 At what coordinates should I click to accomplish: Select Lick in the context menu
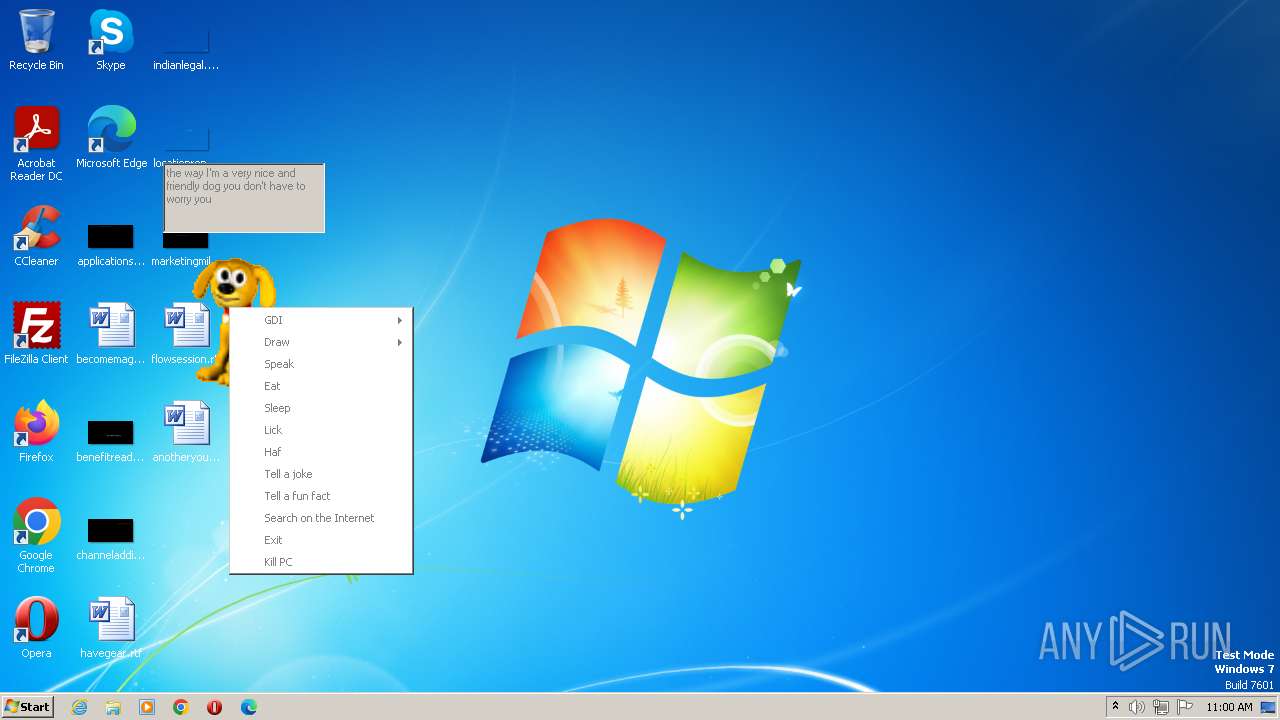(x=321, y=430)
